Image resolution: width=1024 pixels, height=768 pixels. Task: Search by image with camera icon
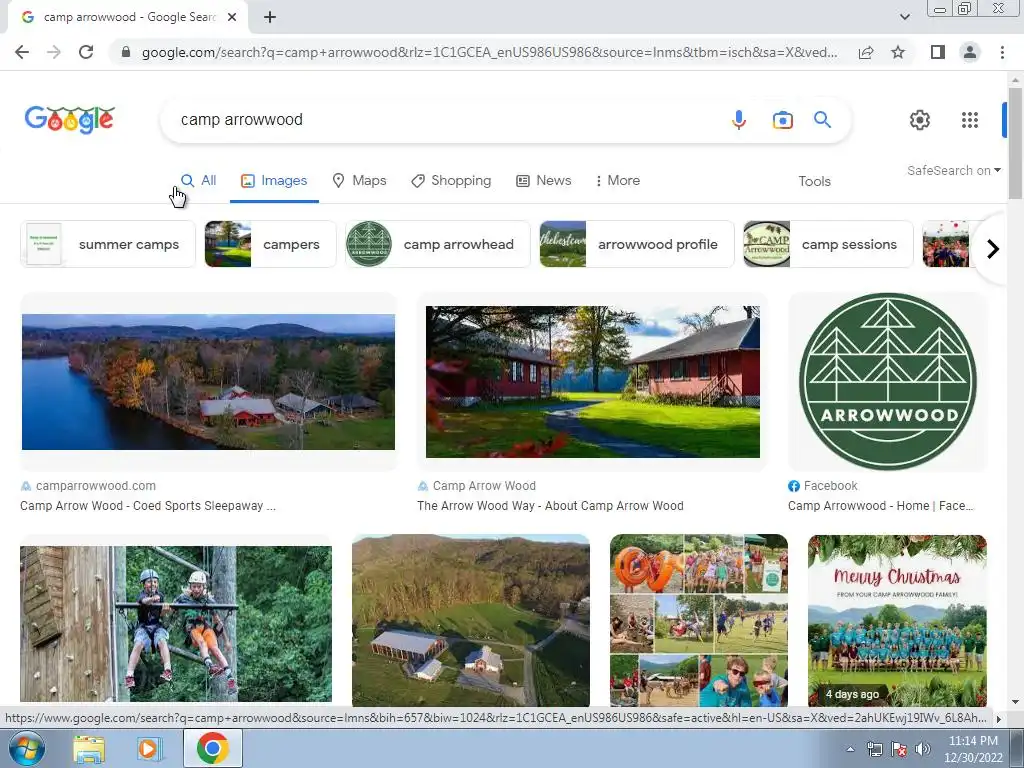(782, 120)
